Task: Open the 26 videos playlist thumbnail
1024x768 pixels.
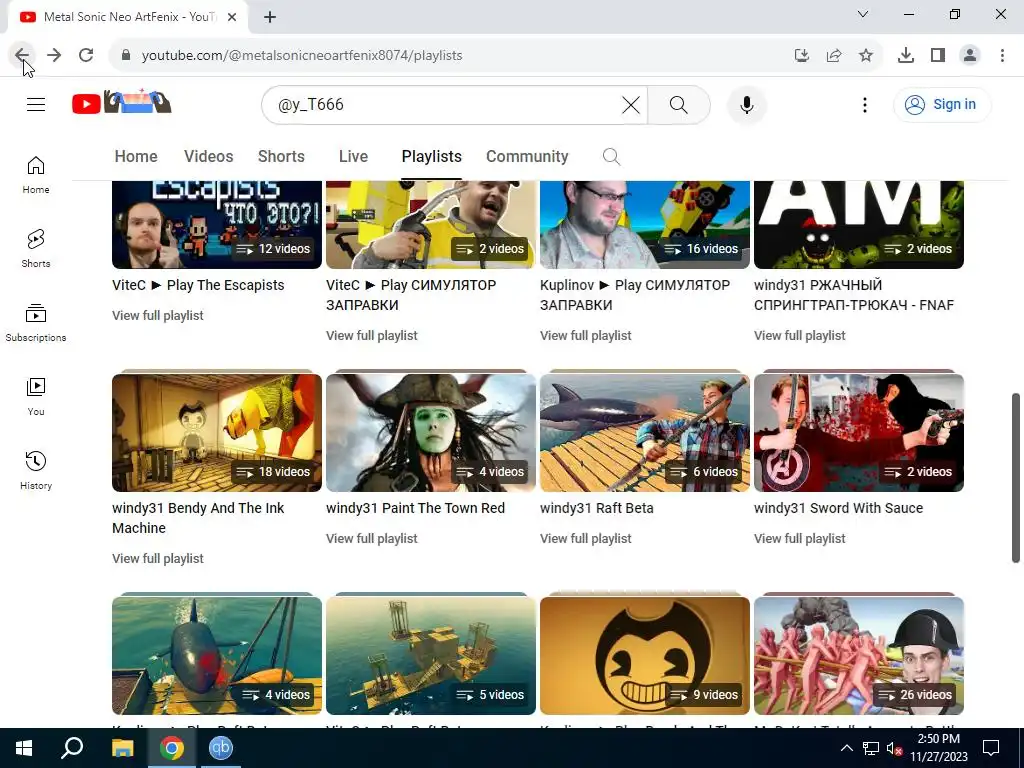Action: (x=859, y=656)
